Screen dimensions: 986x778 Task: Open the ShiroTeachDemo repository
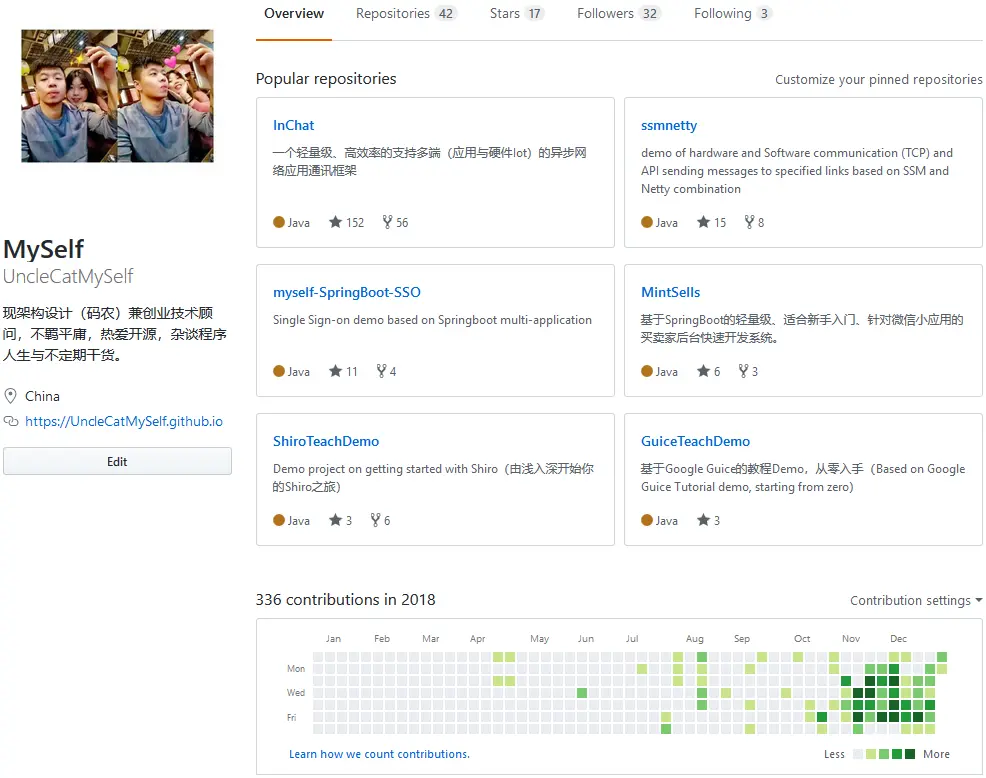tap(326, 442)
